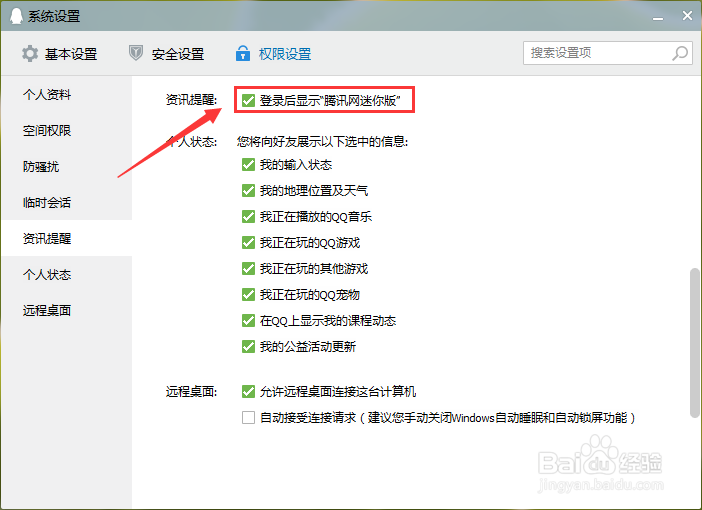Uncheck 我正在玩的其他游戏
This screenshot has width=702, height=510.
248,269
